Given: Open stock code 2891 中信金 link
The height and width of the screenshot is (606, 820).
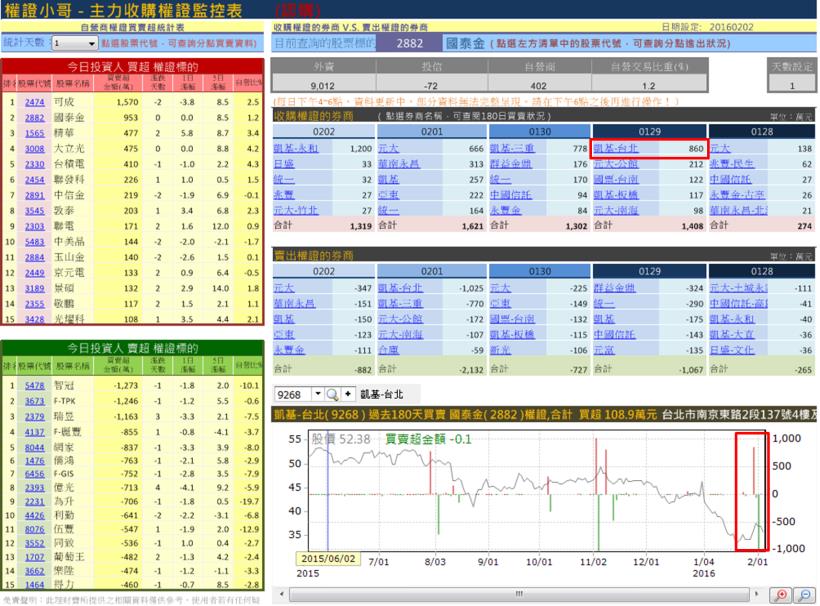Looking at the screenshot, I should tap(35, 195).
